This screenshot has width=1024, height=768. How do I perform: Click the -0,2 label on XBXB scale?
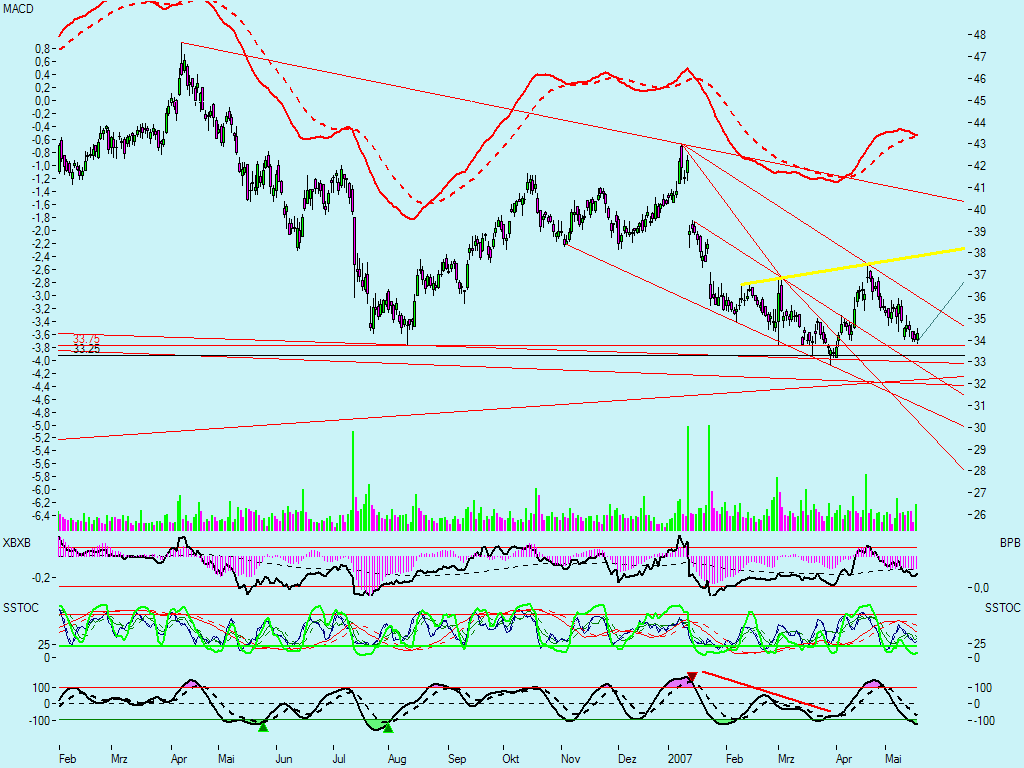pos(42,578)
